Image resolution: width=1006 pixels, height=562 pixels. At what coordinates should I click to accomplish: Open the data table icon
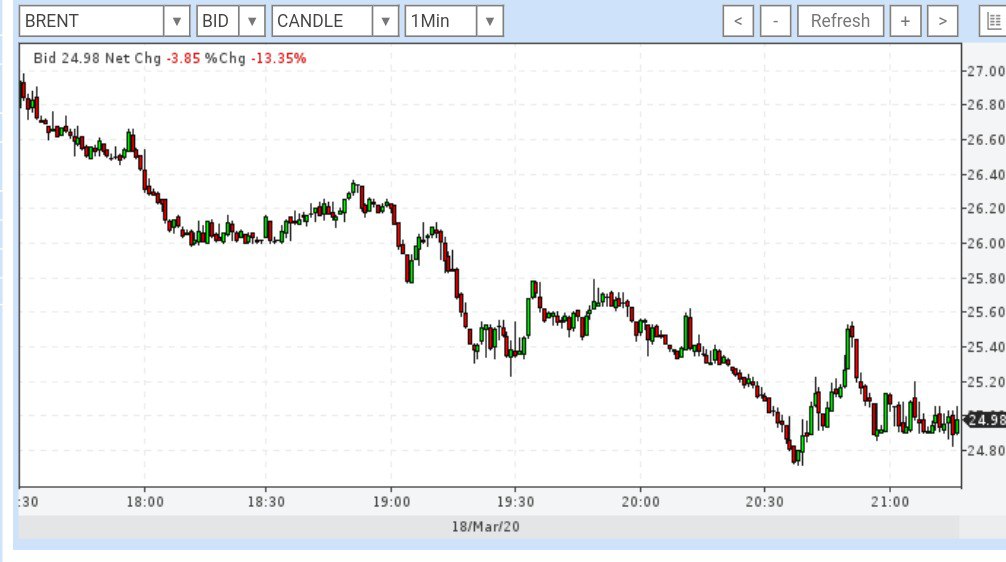pos(993,21)
